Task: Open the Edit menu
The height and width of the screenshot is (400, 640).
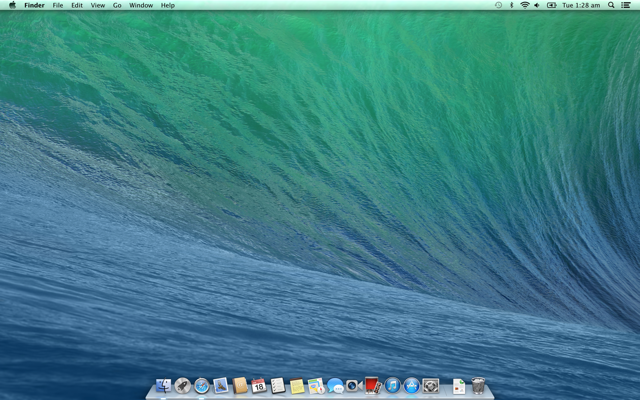Action: click(x=77, y=5)
